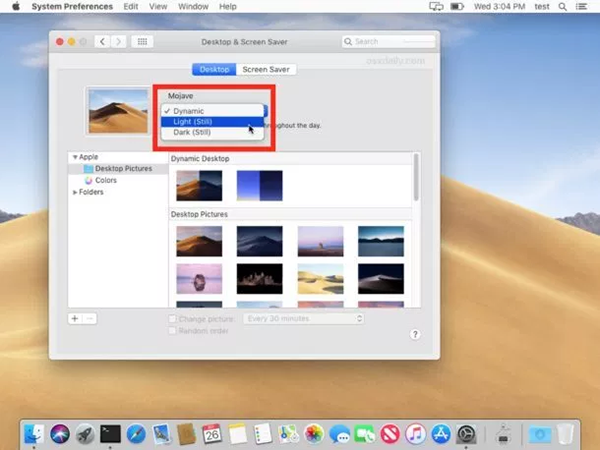
Task: Switch to the Desktop tab
Action: (214, 69)
